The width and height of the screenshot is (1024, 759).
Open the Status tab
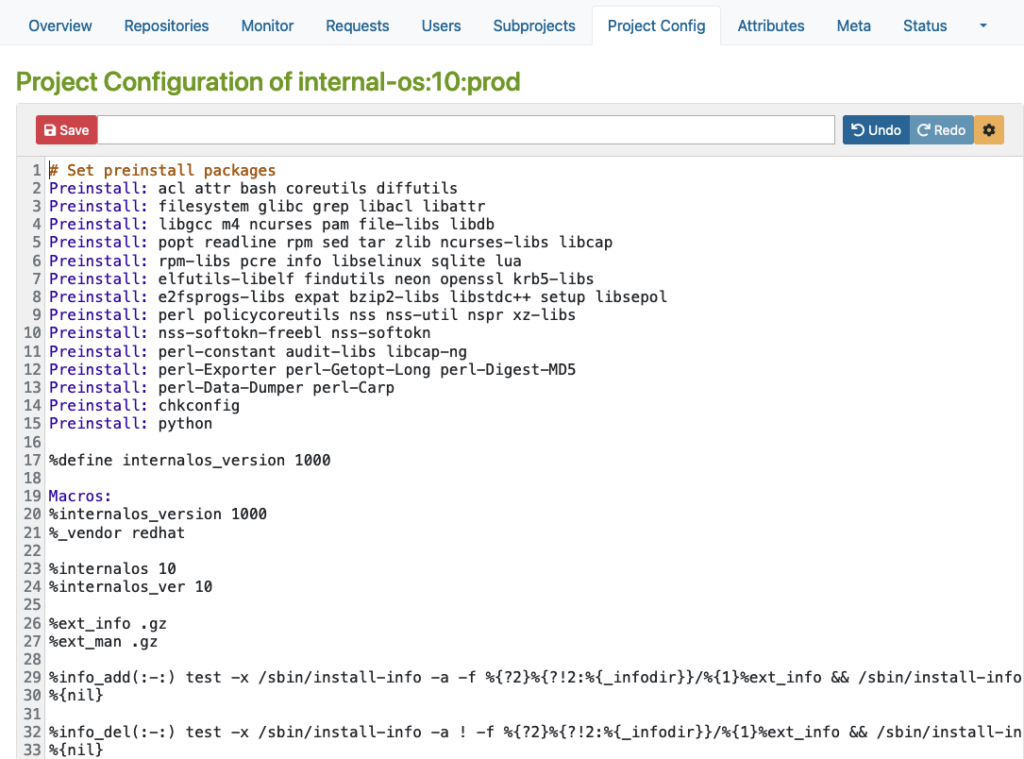[x=925, y=26]
